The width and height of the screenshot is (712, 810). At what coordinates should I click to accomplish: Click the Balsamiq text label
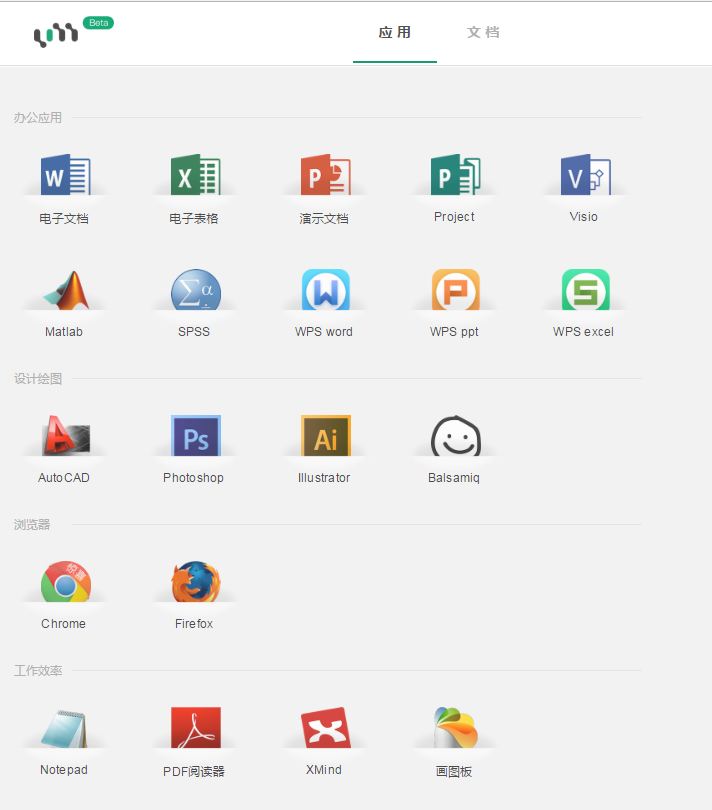(454, 478)
